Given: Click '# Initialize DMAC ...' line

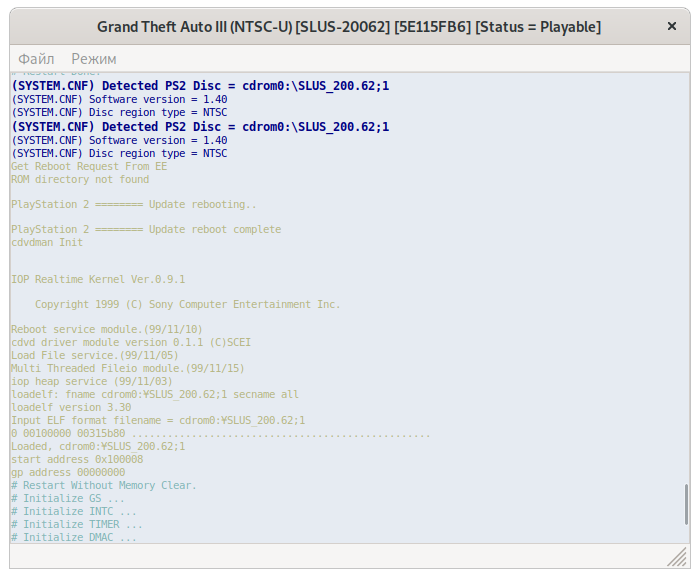Looking at the screenshot, I should click(x=74, y=537).
